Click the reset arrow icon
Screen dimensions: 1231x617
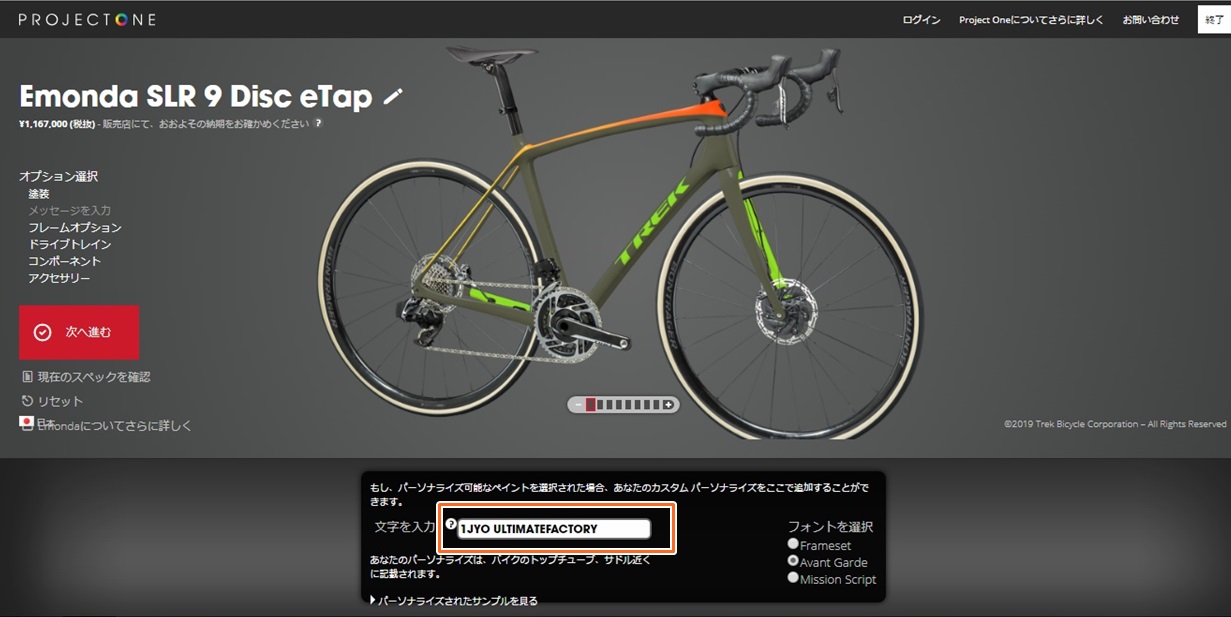point(27,401)
